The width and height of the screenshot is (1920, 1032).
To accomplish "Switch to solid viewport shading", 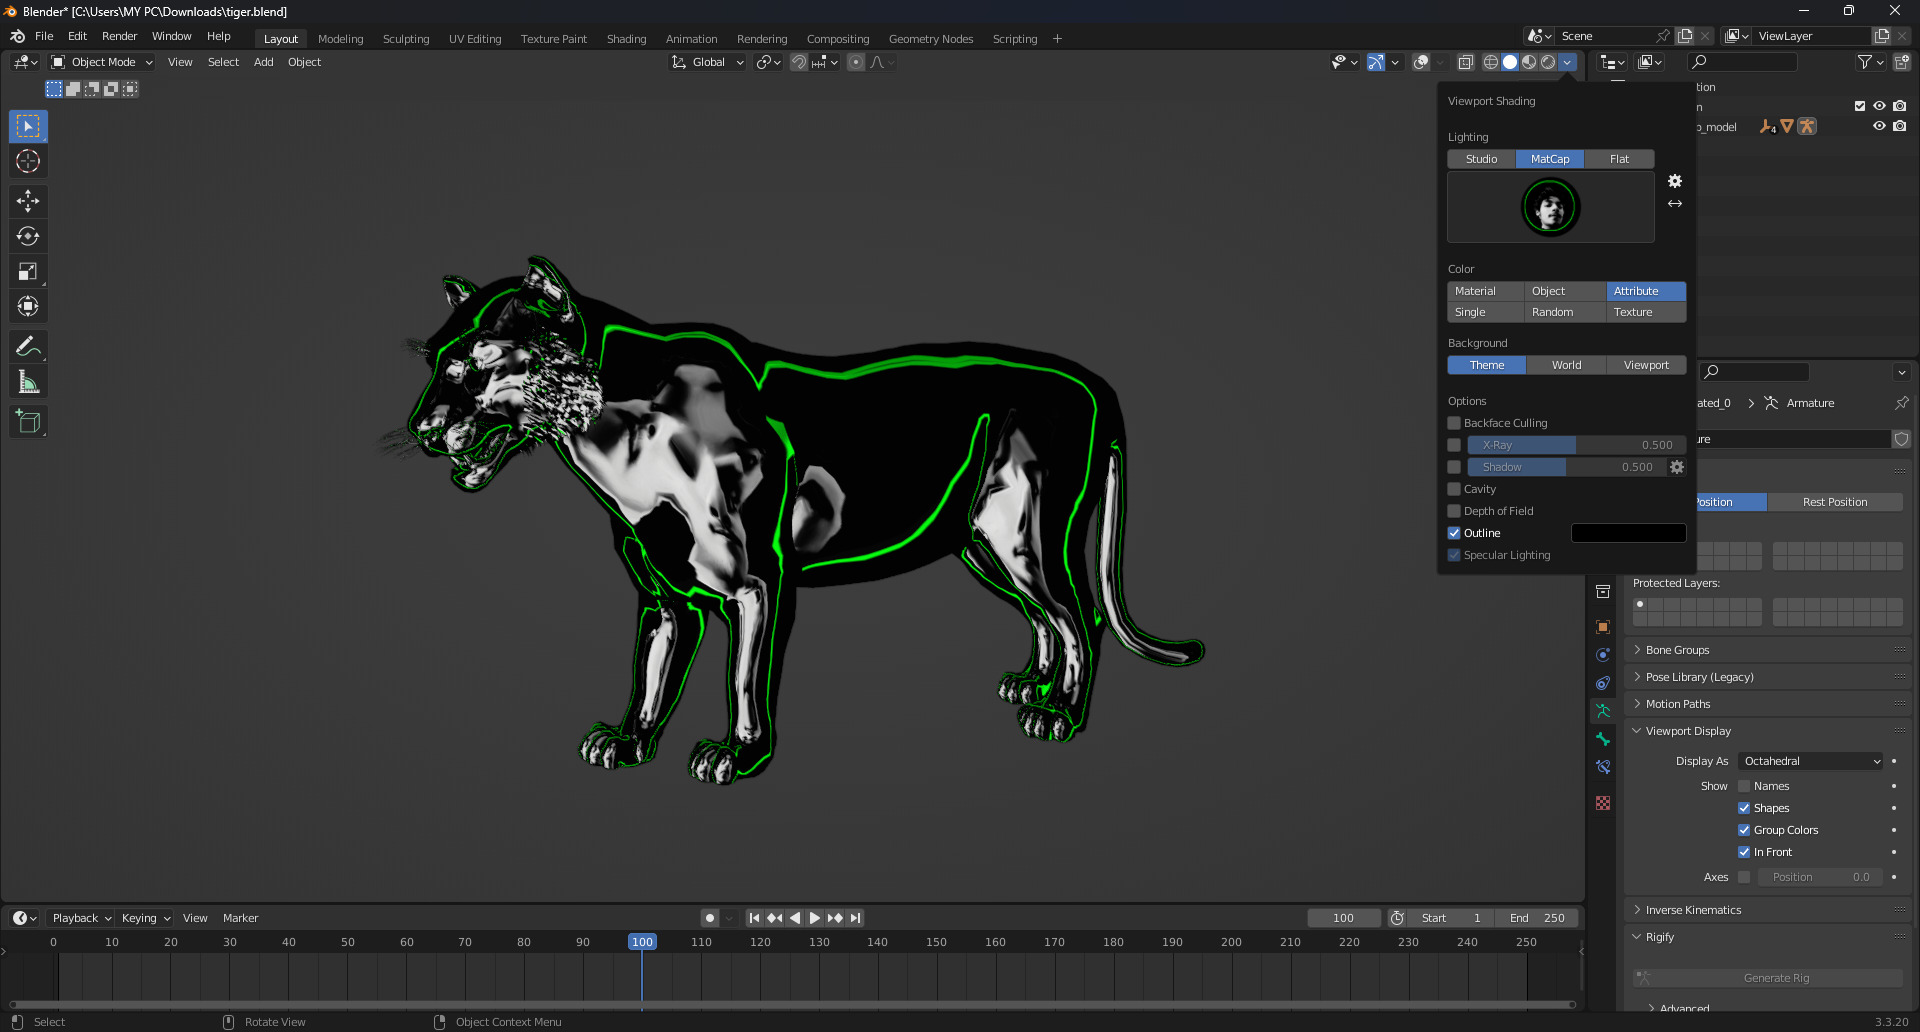I will (1510, 62).
